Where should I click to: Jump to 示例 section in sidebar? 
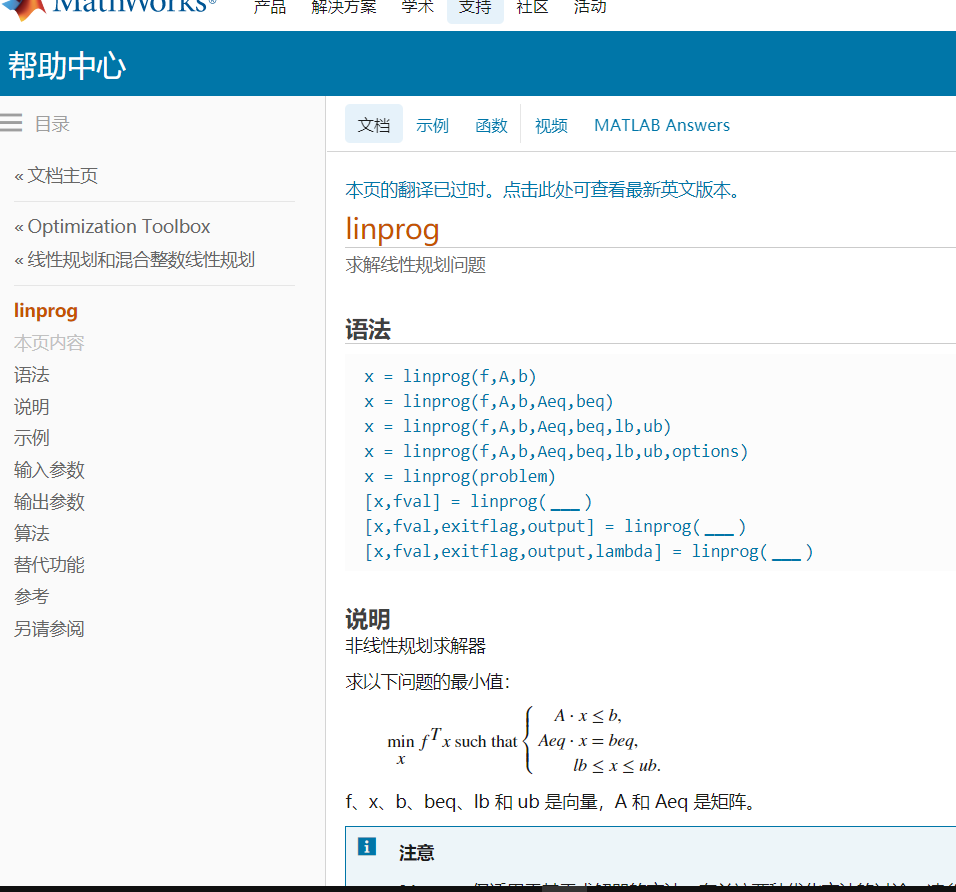coord(31,438)
